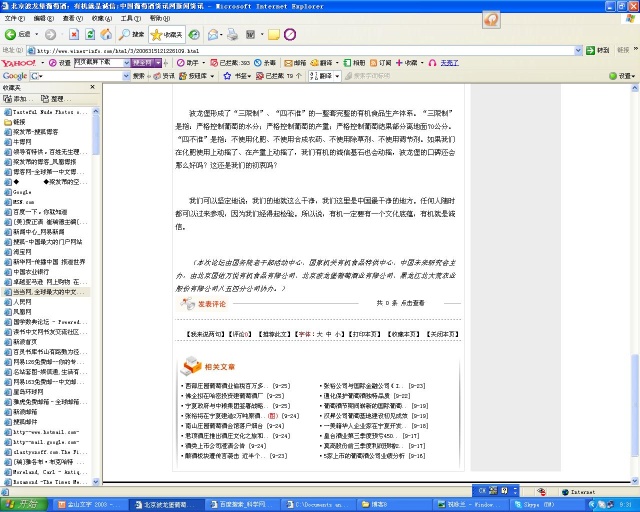Click the 【打印本页】 link

click(x=358, y=333)
